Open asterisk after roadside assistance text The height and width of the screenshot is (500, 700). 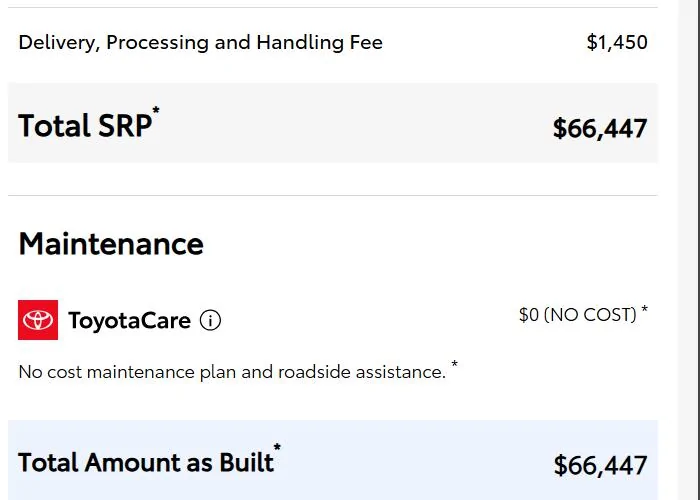tap(454, 363)
